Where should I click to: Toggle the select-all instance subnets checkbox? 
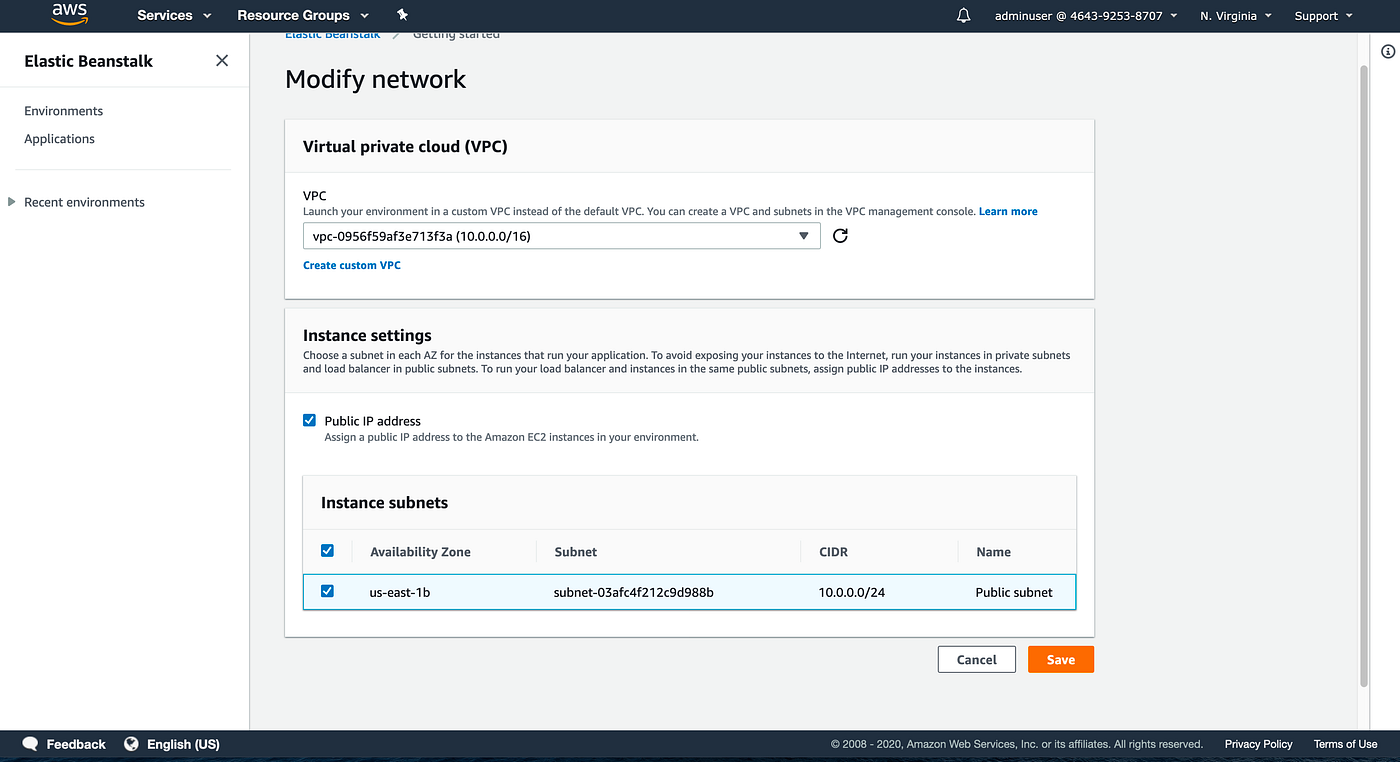pos(327,551)
